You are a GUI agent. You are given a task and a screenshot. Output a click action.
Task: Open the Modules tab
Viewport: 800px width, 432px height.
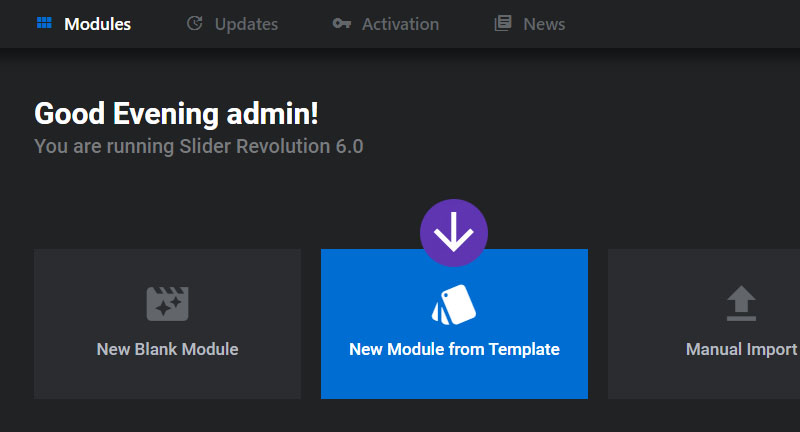(84, 24)
